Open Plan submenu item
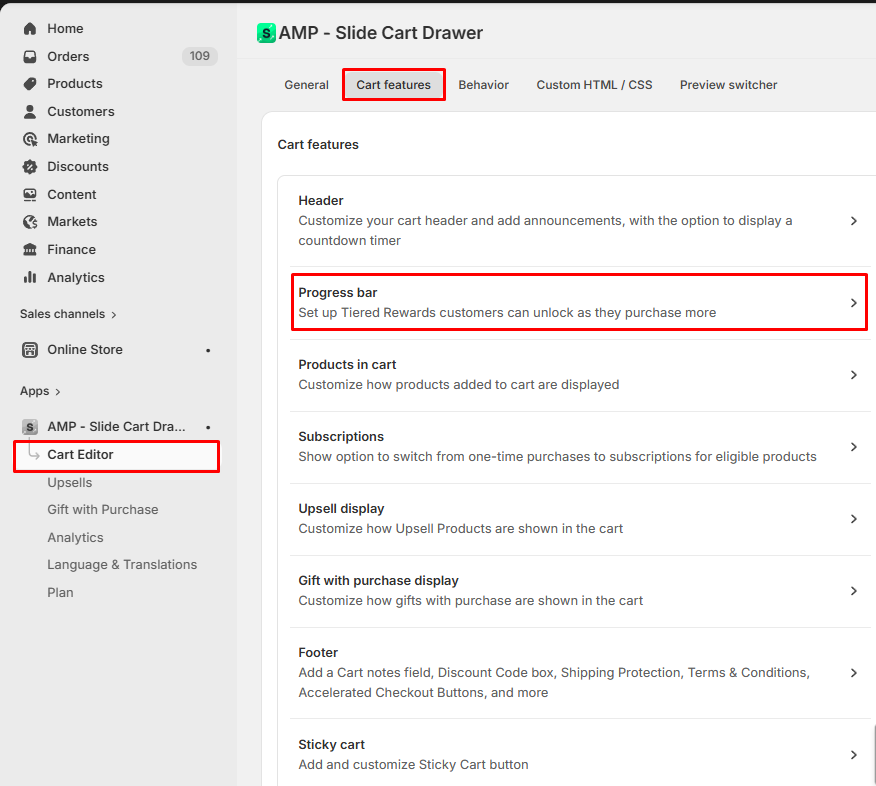 [x=60, y=592]
